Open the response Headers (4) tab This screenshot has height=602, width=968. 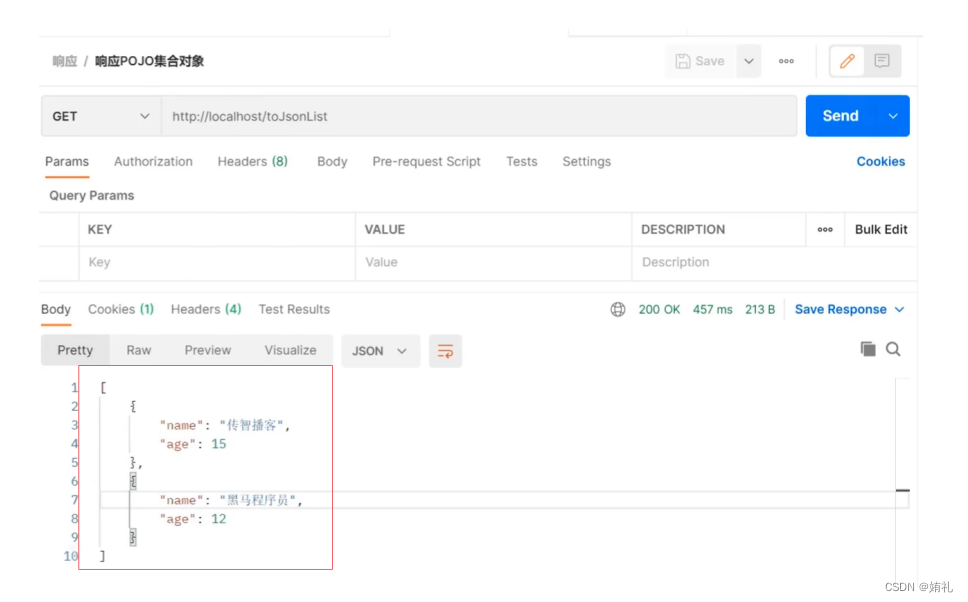206,309
